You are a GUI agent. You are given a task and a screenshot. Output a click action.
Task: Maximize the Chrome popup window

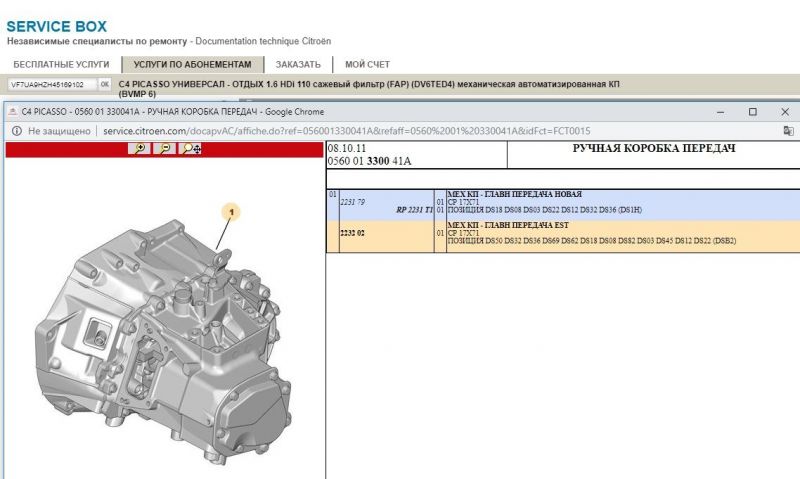point(752,112)
